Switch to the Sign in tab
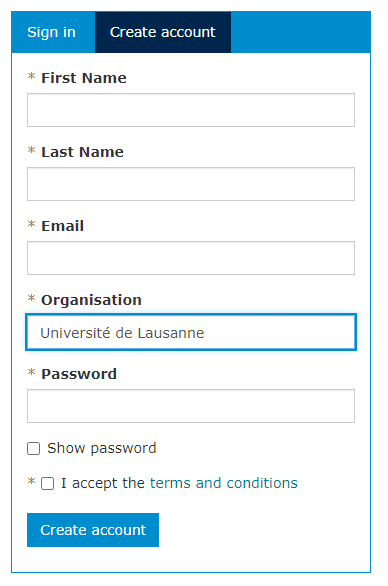This screenshot has width=388, height=586. pos(53,32)
